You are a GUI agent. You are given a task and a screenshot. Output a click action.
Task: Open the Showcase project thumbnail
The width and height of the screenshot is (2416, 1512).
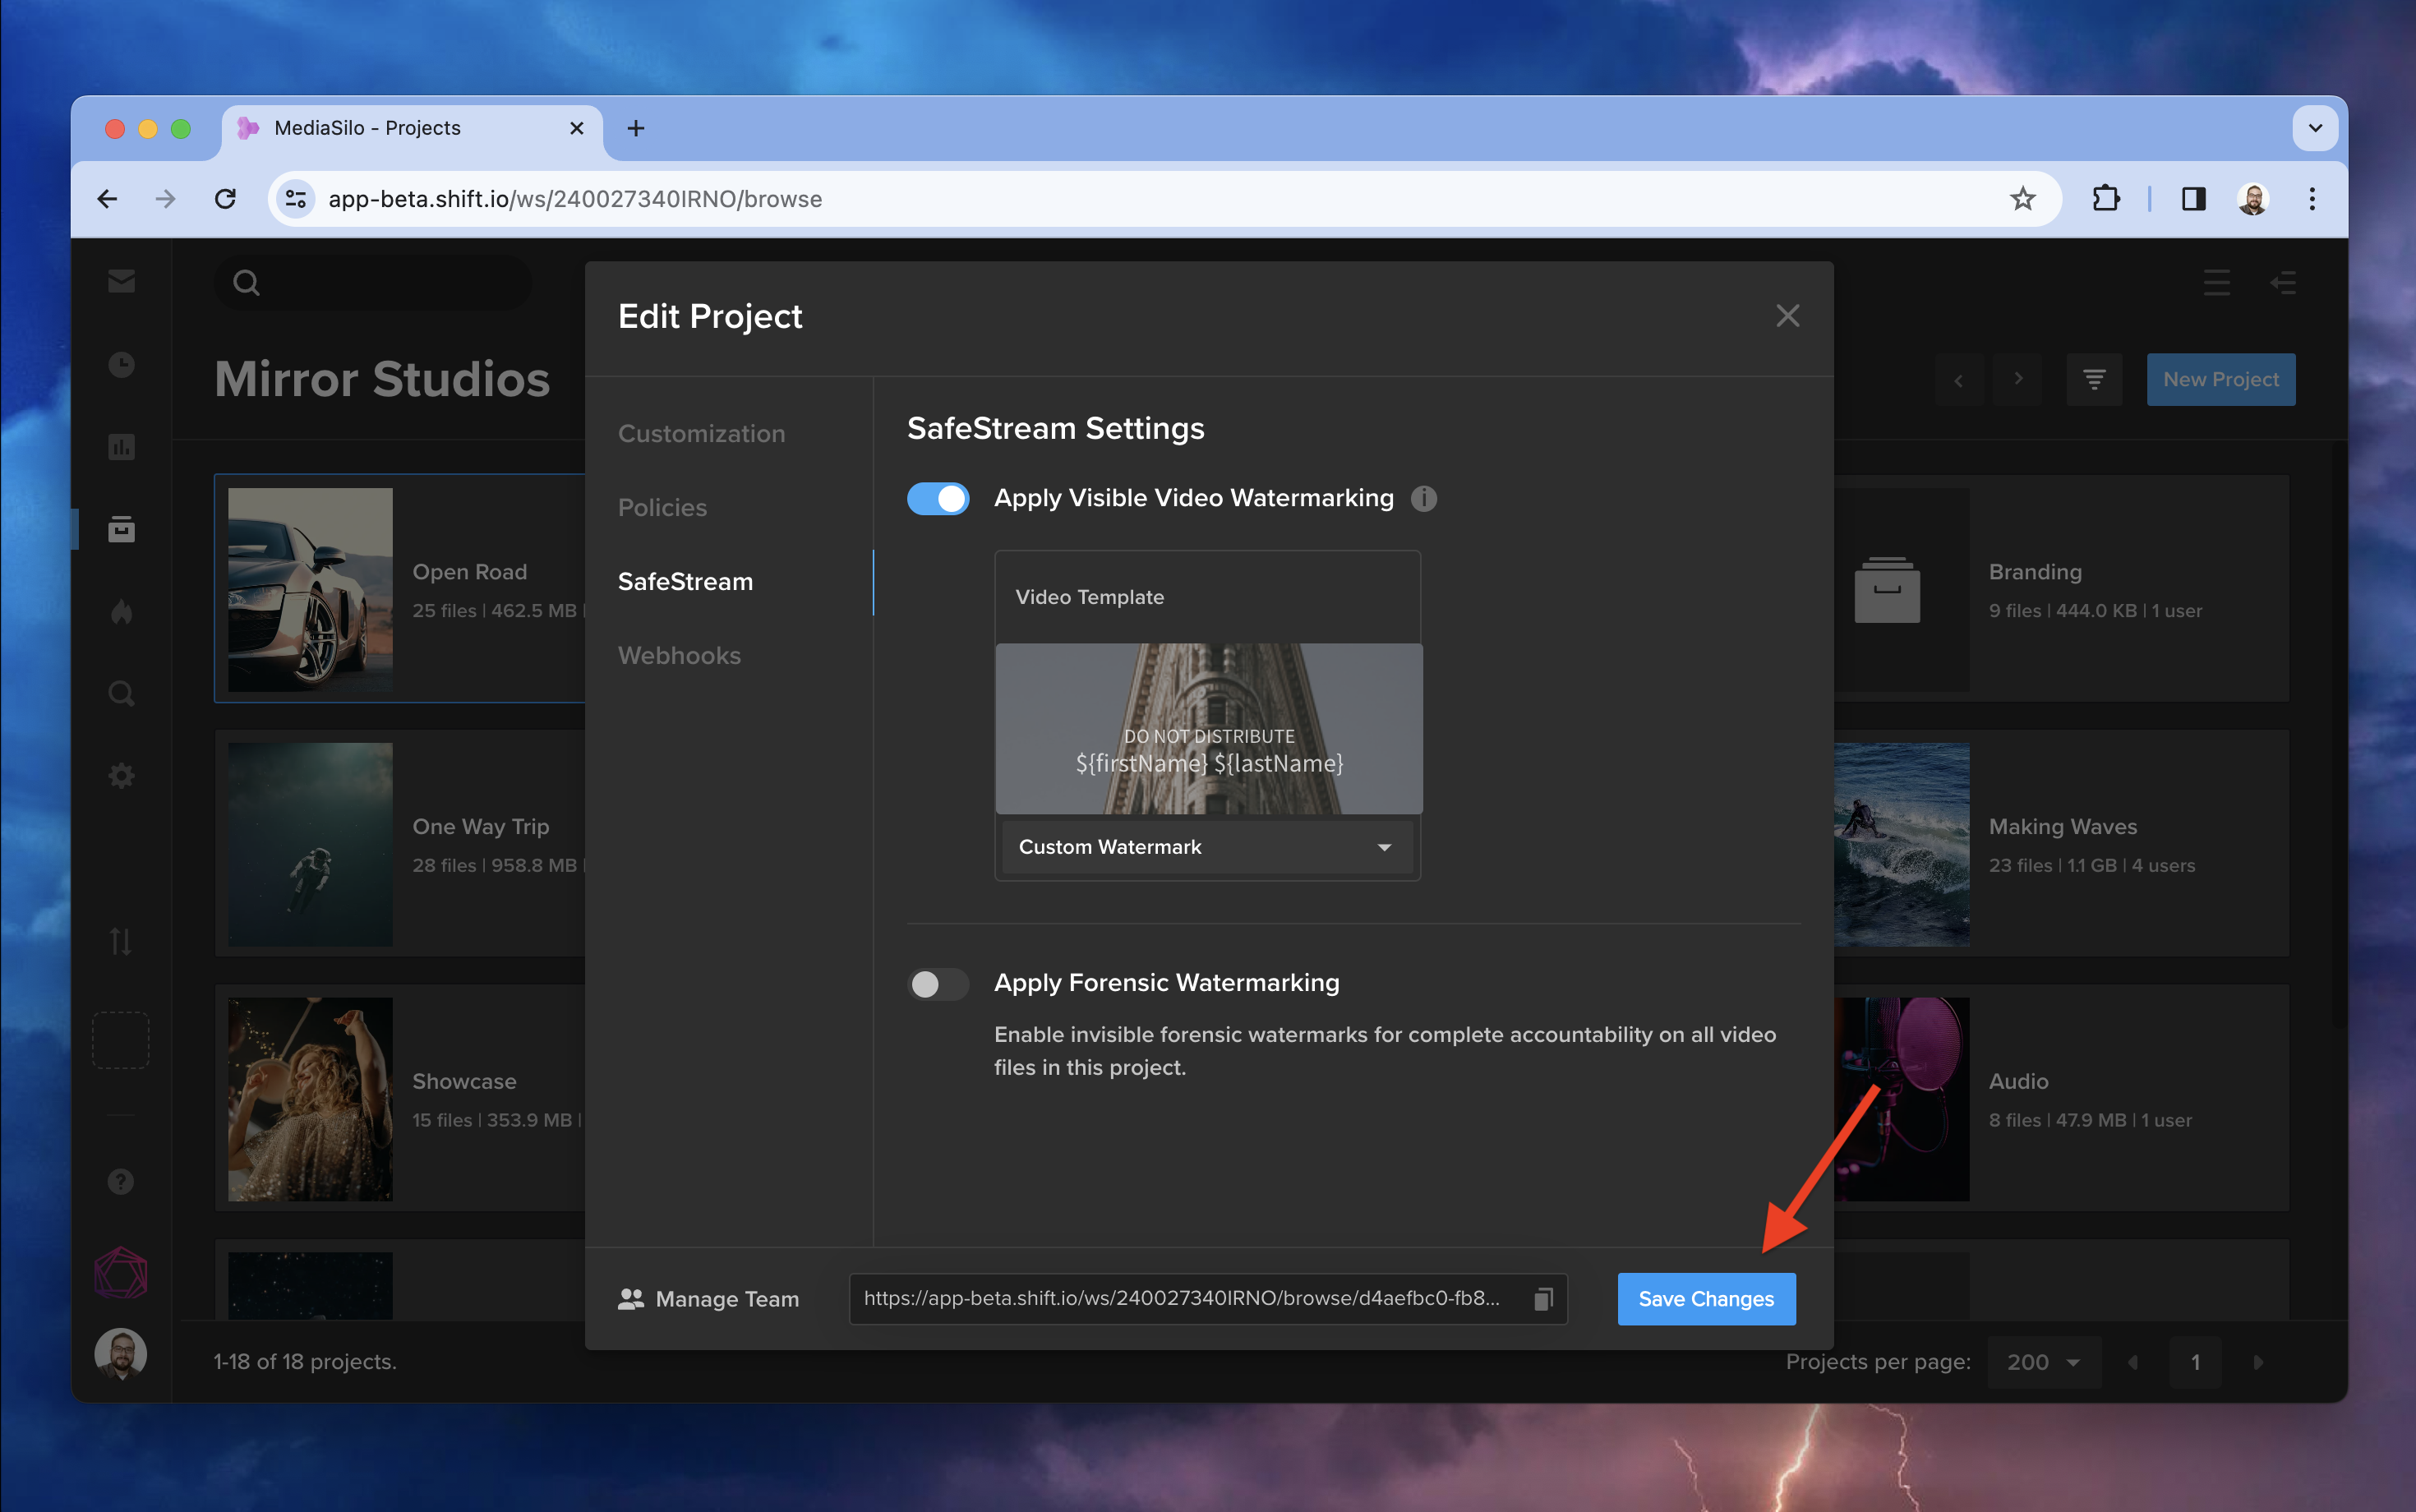coord(310,1099)
